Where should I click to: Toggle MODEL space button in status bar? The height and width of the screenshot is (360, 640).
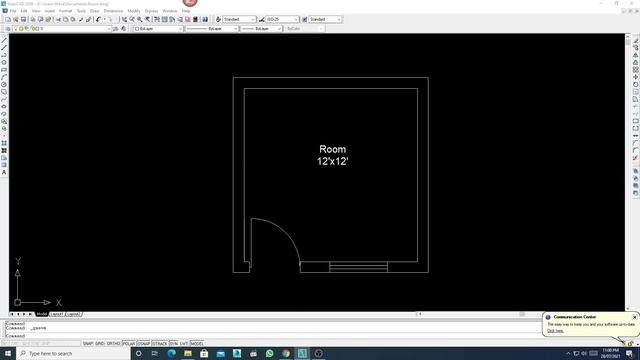pyautogui.click(x=197, y=344)
